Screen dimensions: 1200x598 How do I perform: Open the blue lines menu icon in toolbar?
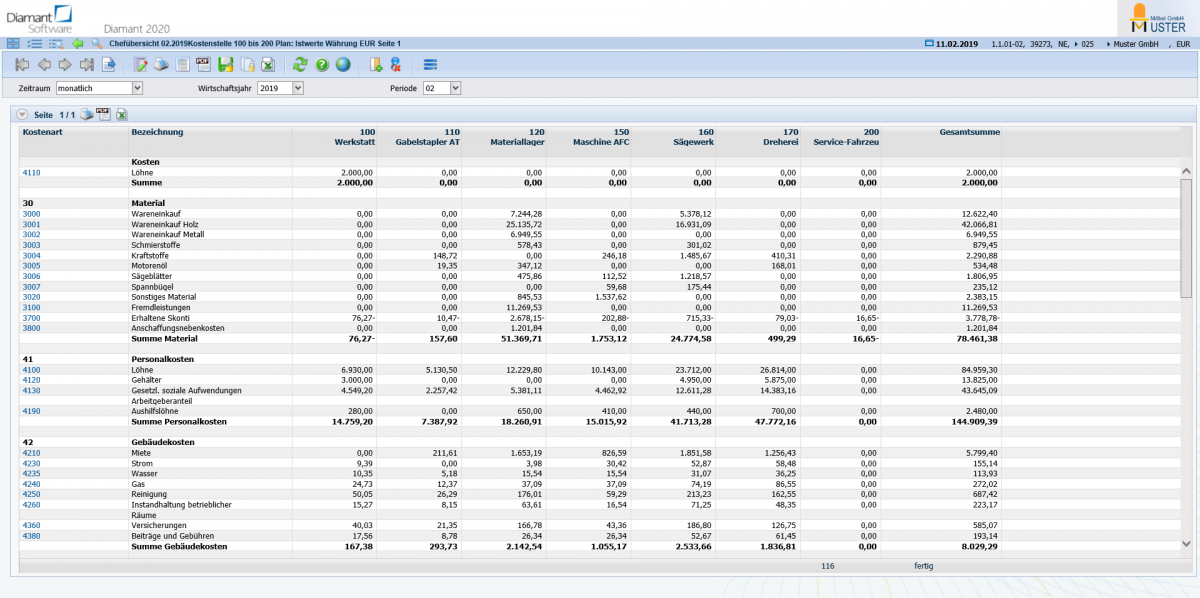point(430,65)
